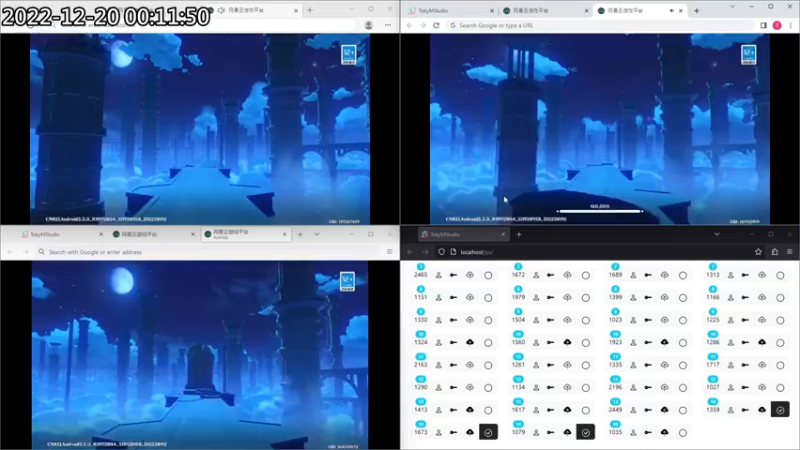Click the dark cloud icon in row 2449
This screenshot has width=800, height=450.
(664, 410)
